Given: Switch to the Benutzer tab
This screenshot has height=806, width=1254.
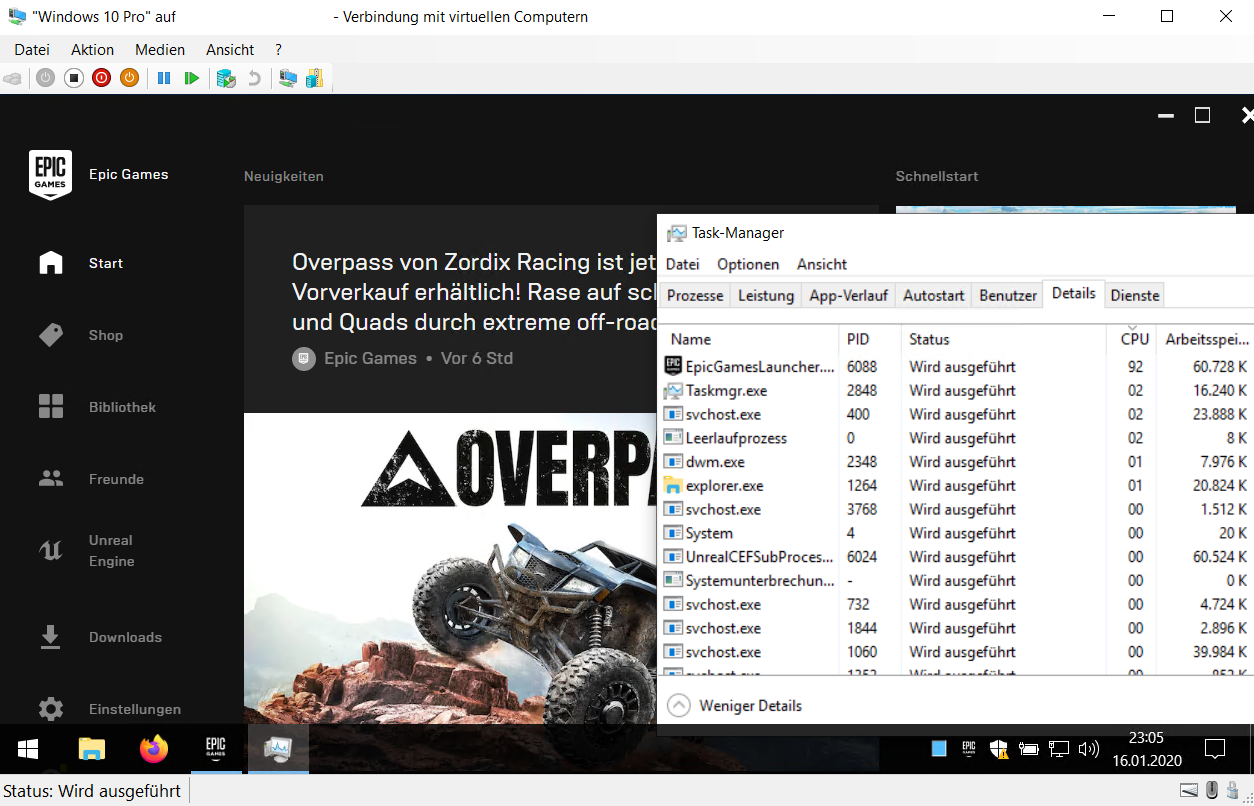Looking at the screenshot, I should (1008, 295).
